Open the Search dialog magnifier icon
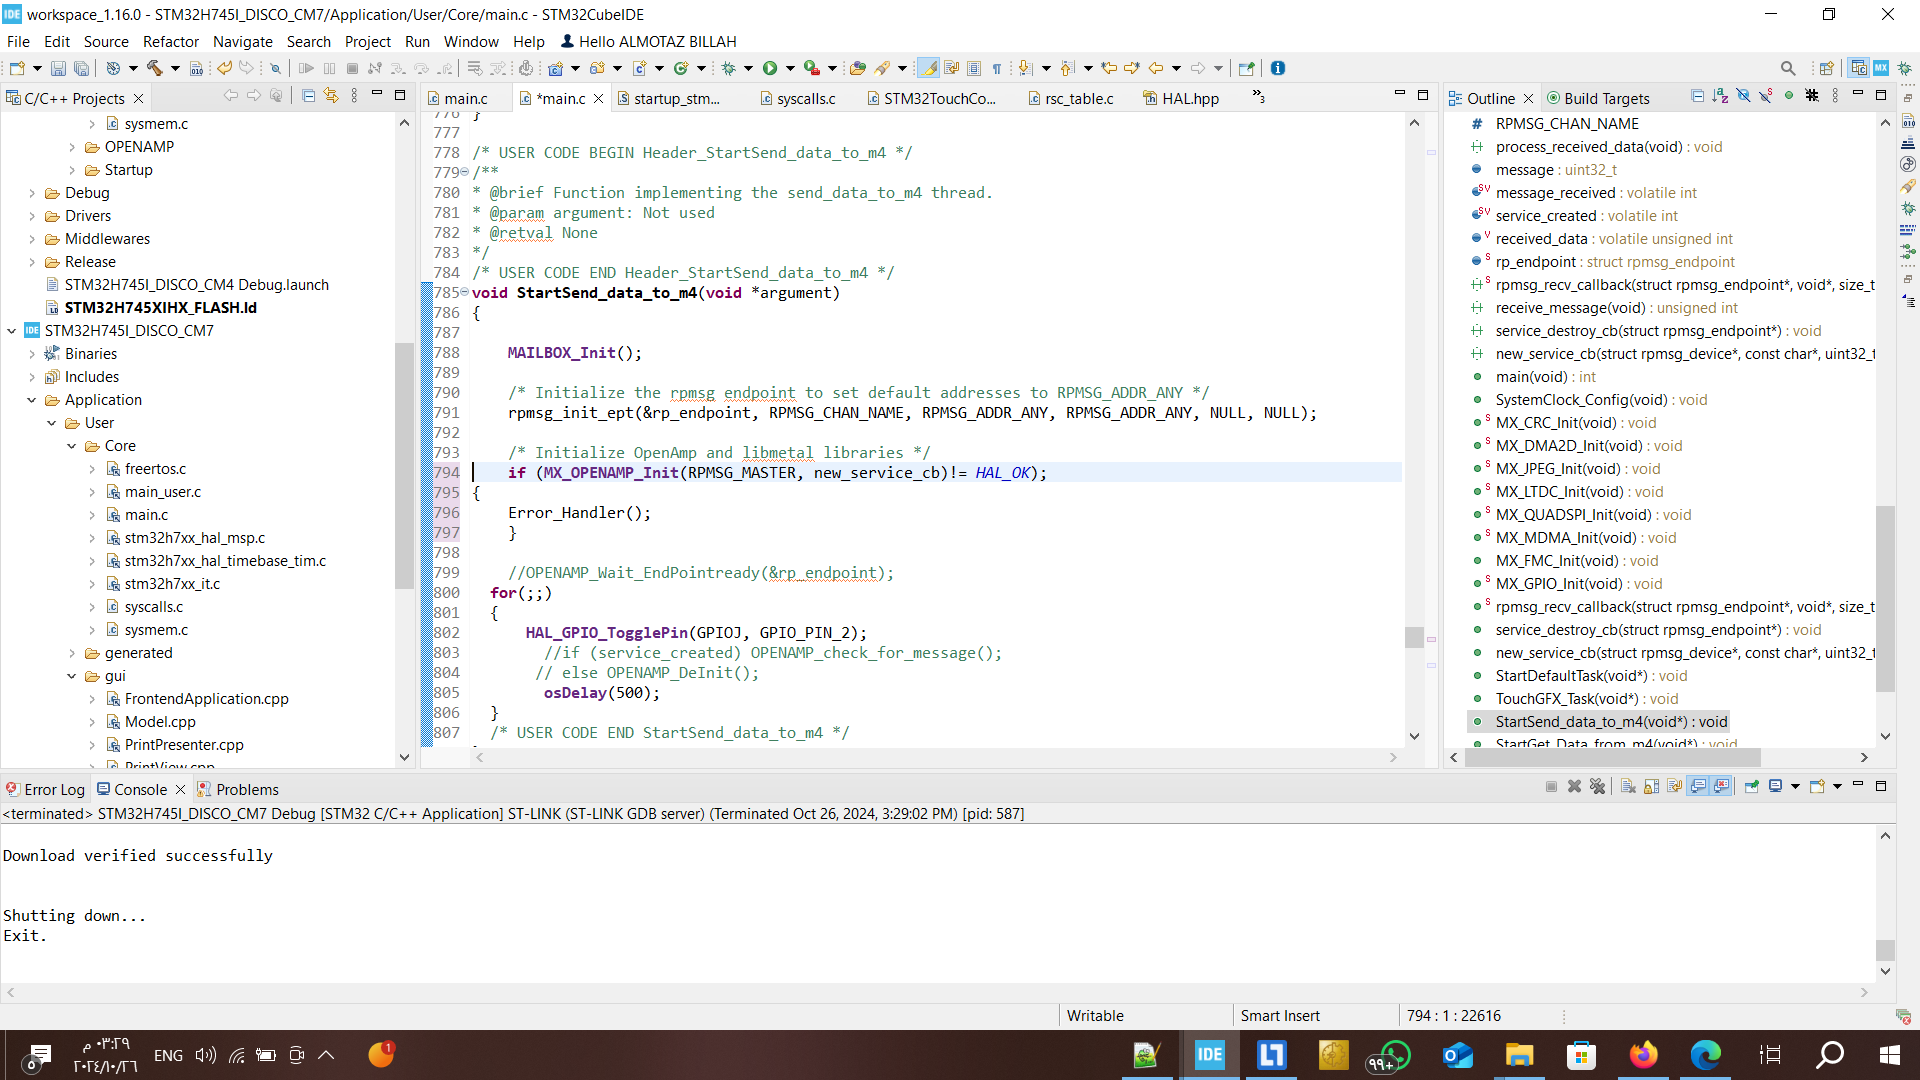This screenshot has height=1080, width=1920. click(1789, 68)
